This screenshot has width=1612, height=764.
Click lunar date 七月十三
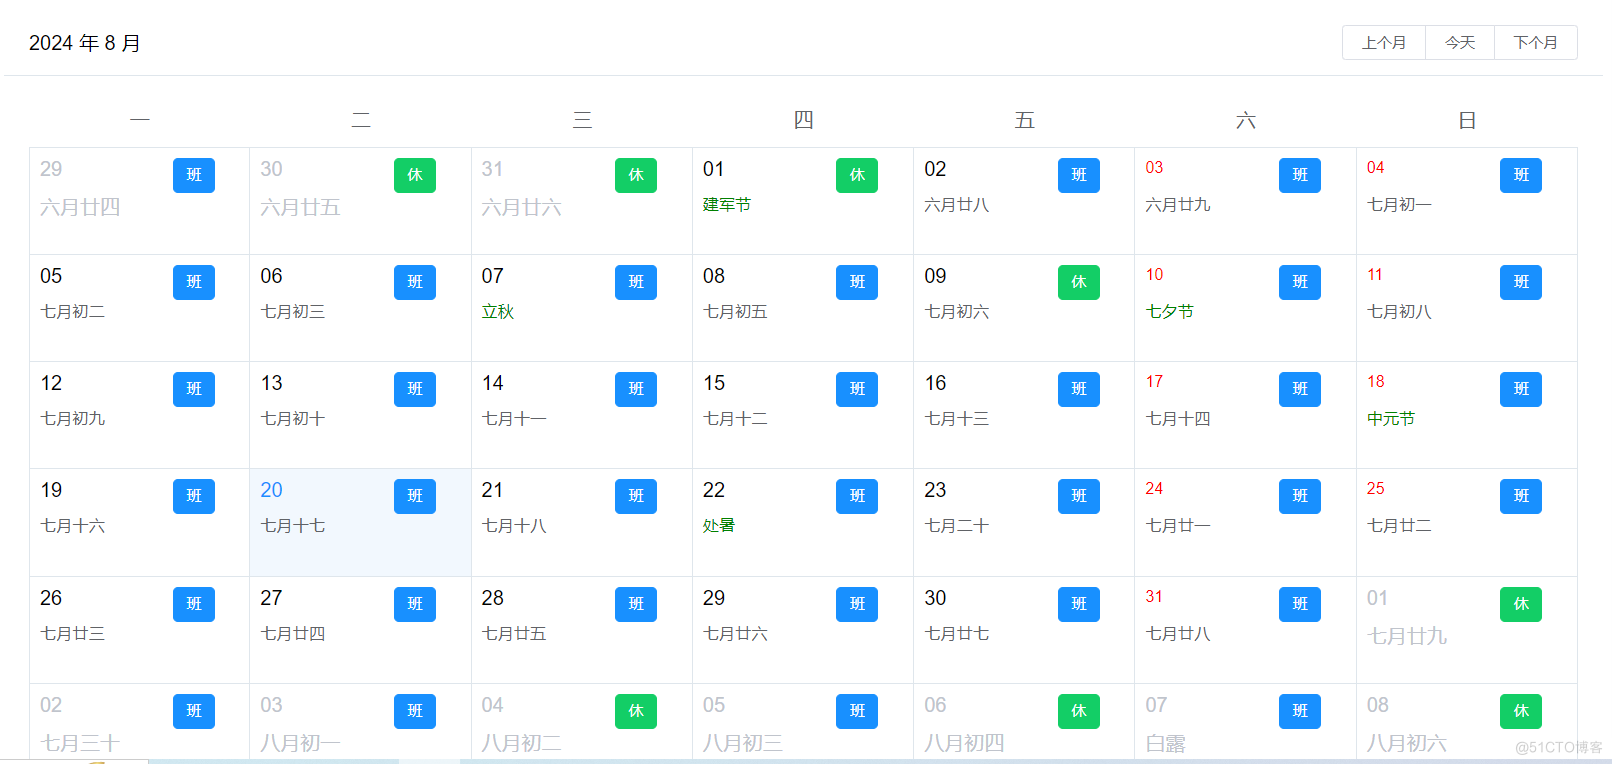tap(957, 419)
